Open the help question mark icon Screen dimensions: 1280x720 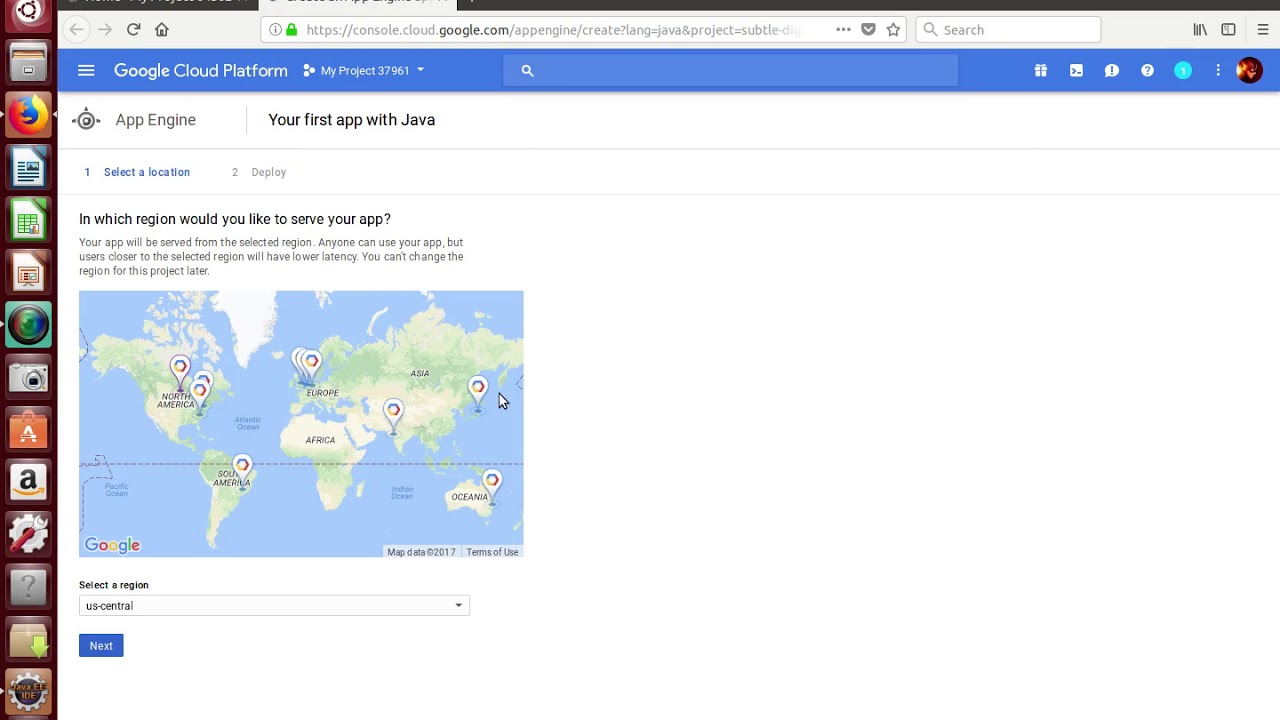tap(1147, 70)
